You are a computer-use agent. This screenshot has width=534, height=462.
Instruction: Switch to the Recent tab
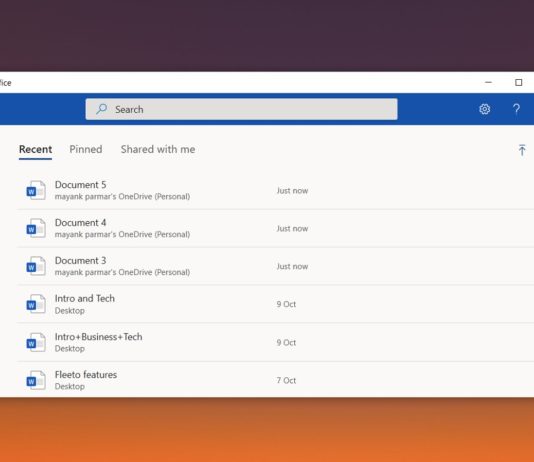click(35, 149)
